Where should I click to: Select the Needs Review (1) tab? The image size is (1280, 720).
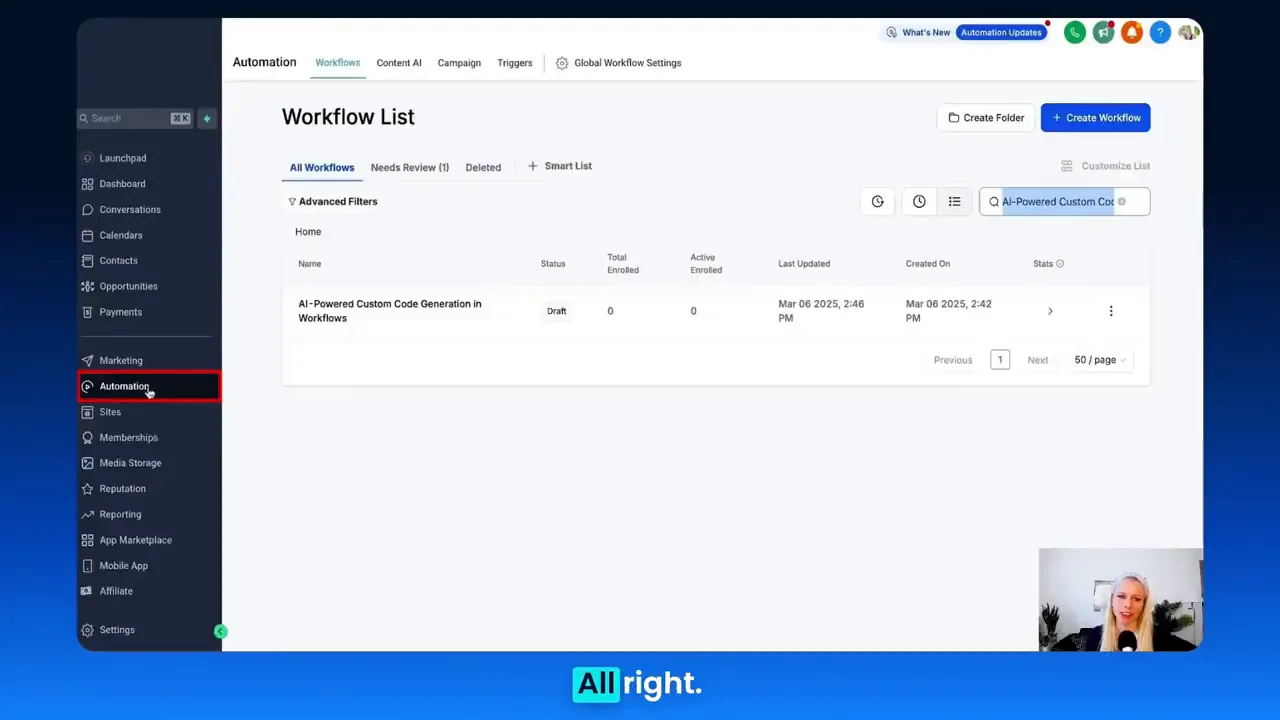pyautogui.click(x=410, y=167)
